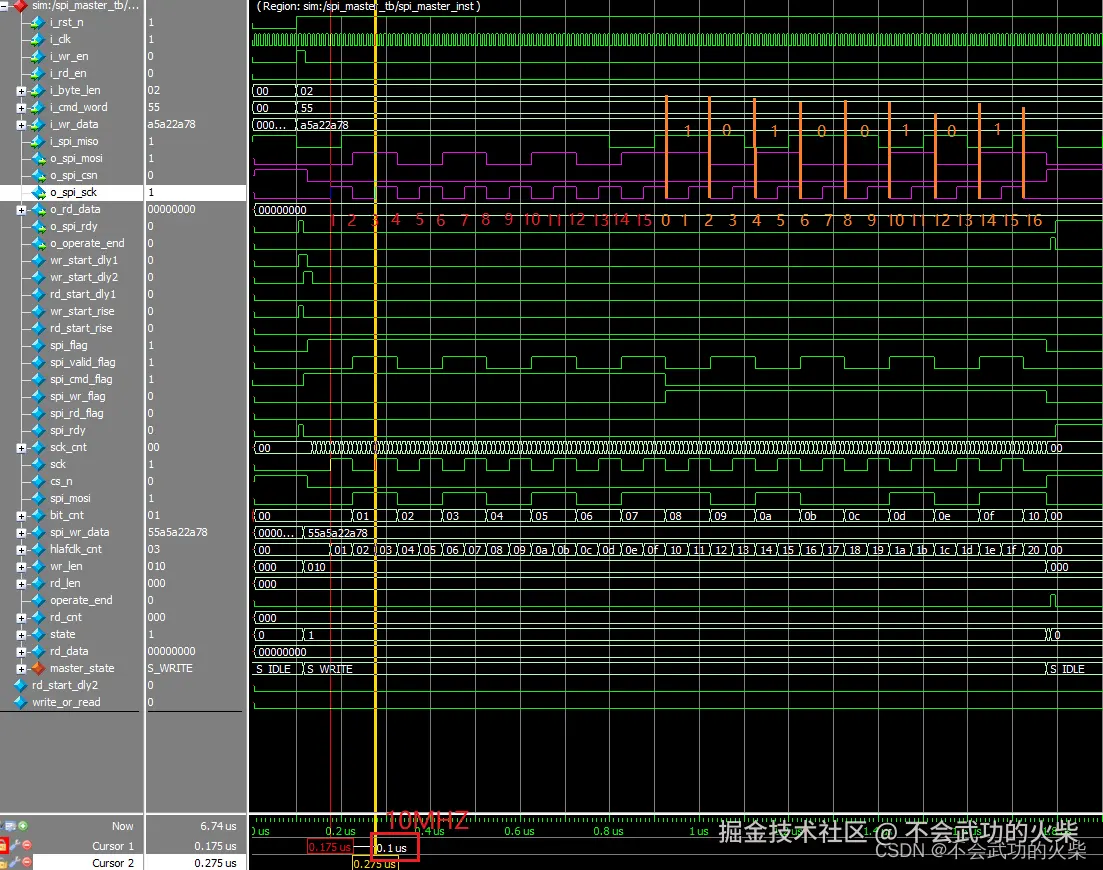Click the a5a22a78 value of i_wr_data
The image size is (1103, 870).
pos(171,124)
